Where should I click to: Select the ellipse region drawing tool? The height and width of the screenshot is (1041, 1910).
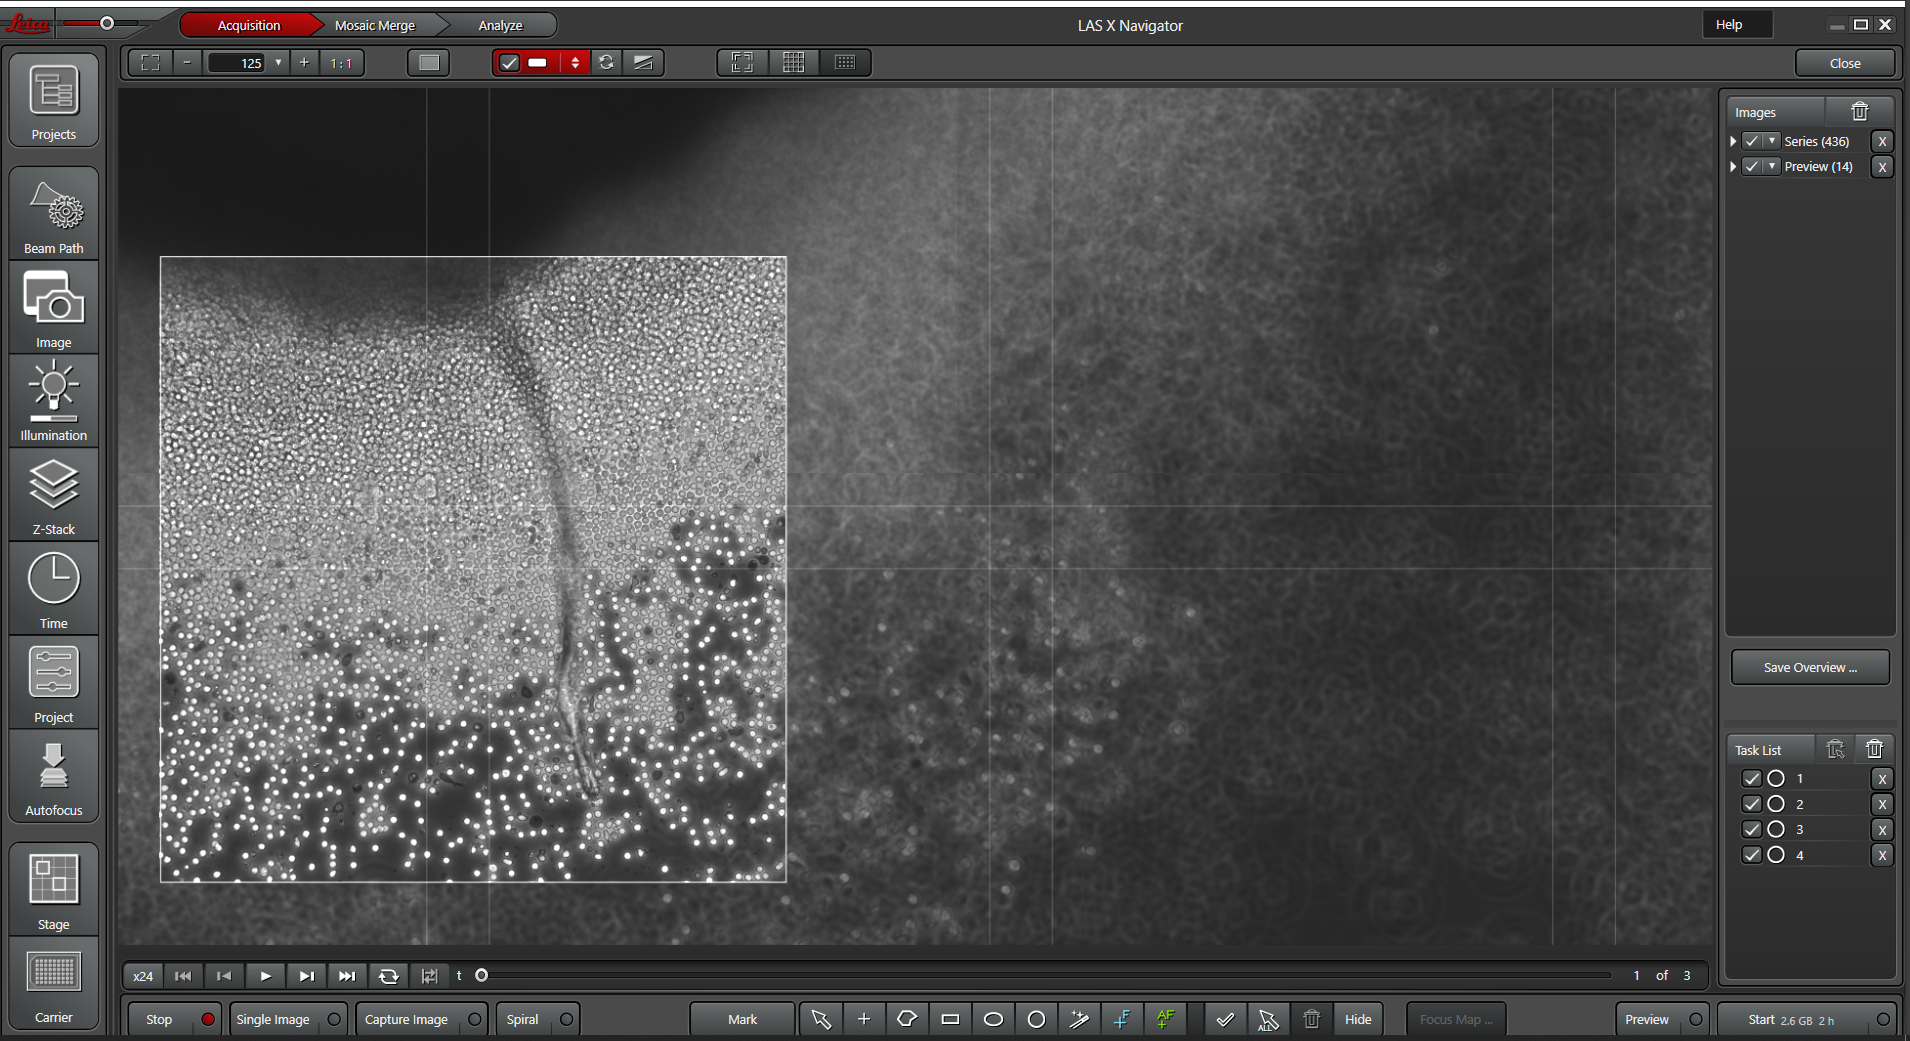[993, 1019]
